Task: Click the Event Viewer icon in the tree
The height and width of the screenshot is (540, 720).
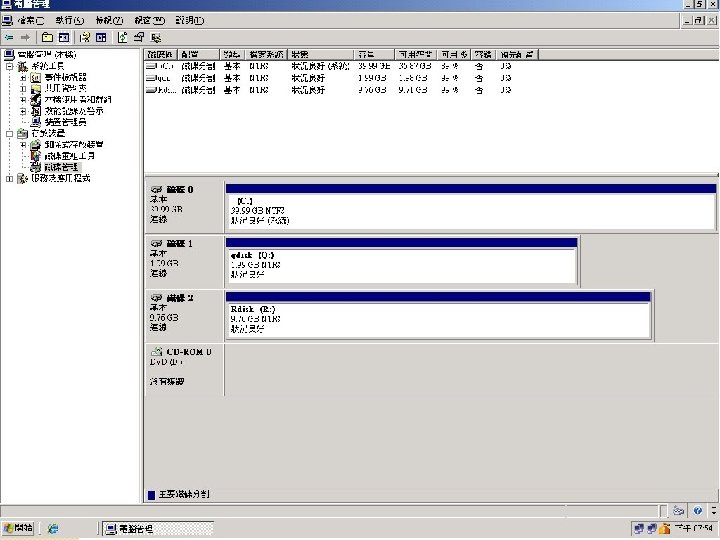Action: pyautogui.click(x=36, y=77)
